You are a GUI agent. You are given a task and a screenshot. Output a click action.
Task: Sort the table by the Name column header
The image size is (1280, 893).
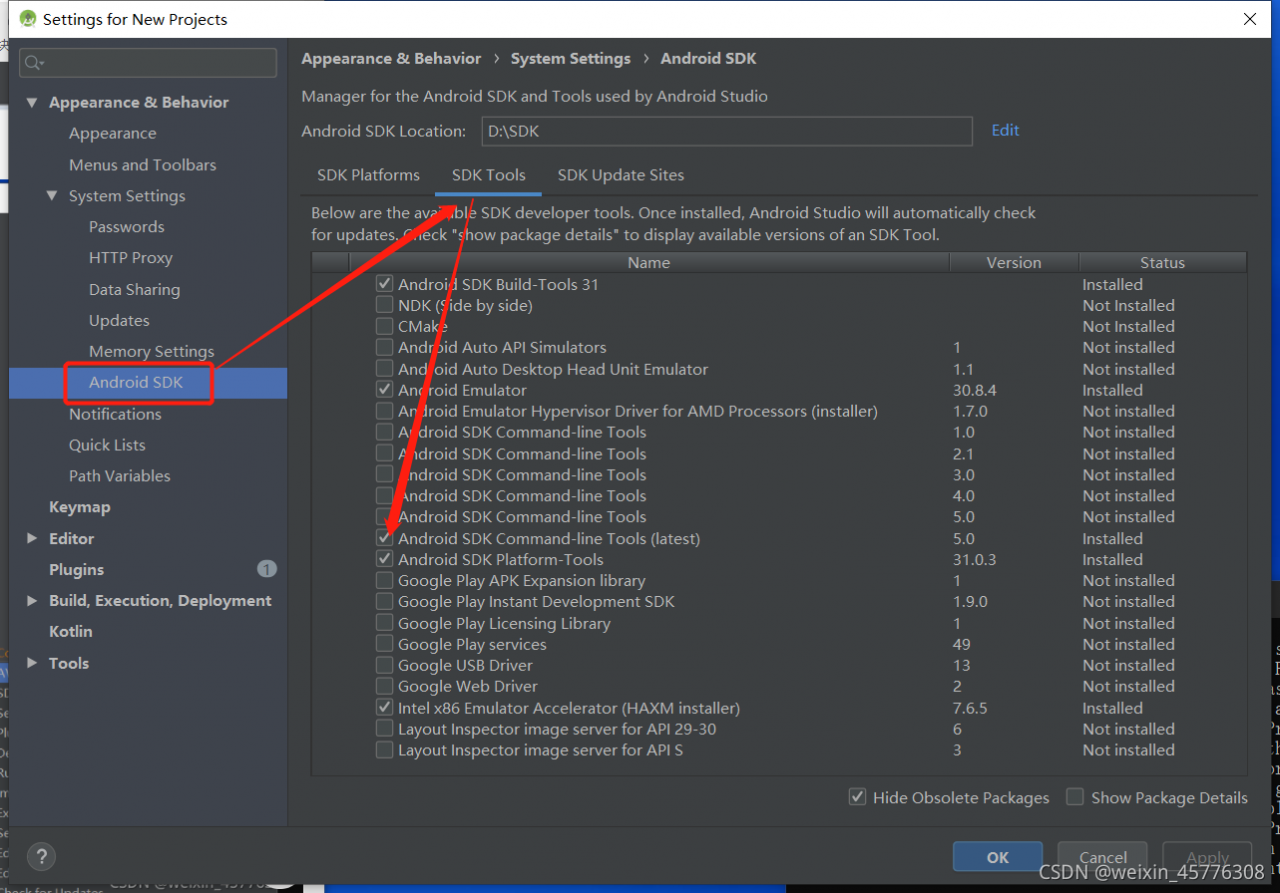pyautogui.click(x=649, y=262)
